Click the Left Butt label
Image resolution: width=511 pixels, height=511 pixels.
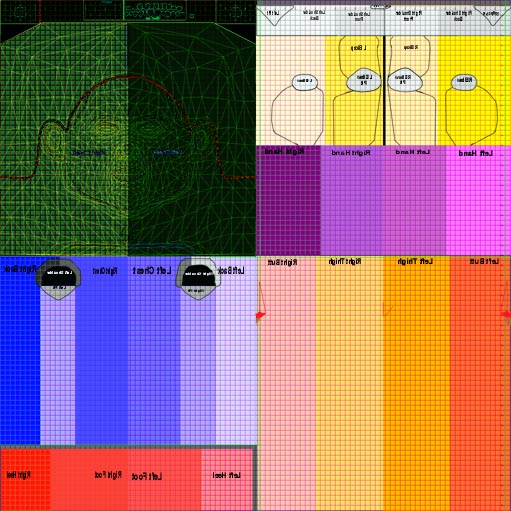coord(484,262)
